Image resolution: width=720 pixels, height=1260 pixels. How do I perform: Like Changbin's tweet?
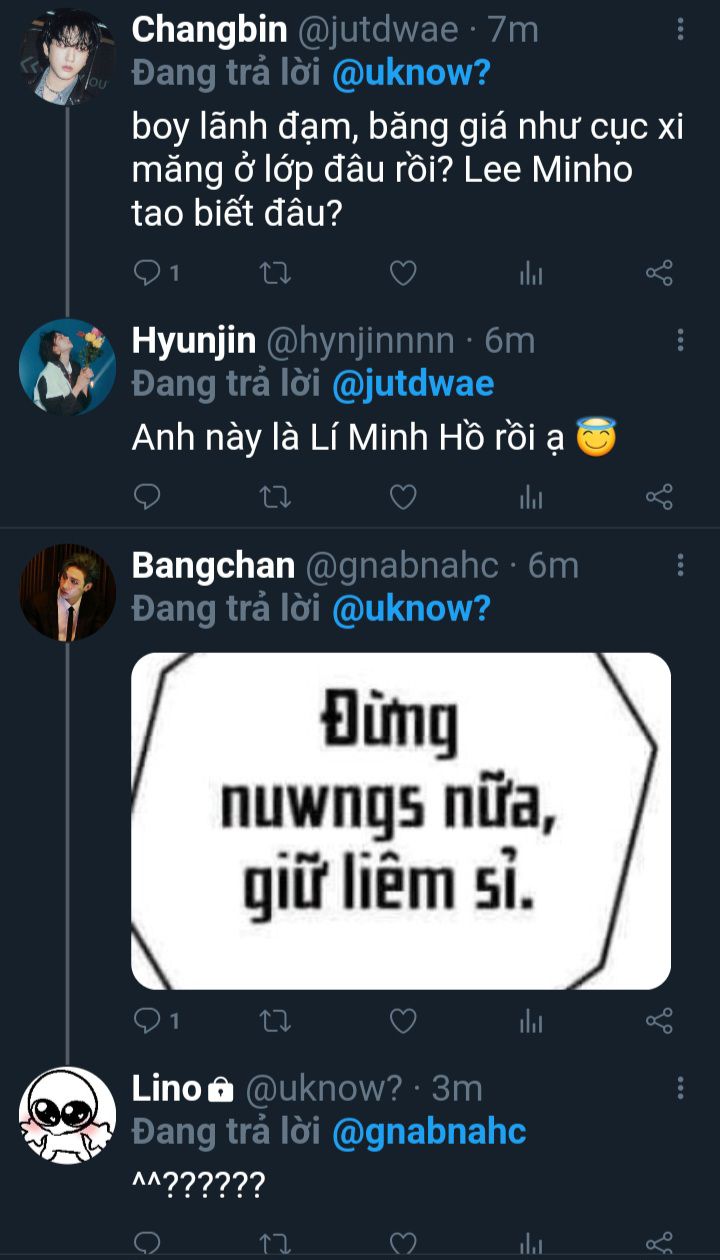point(402,272)
